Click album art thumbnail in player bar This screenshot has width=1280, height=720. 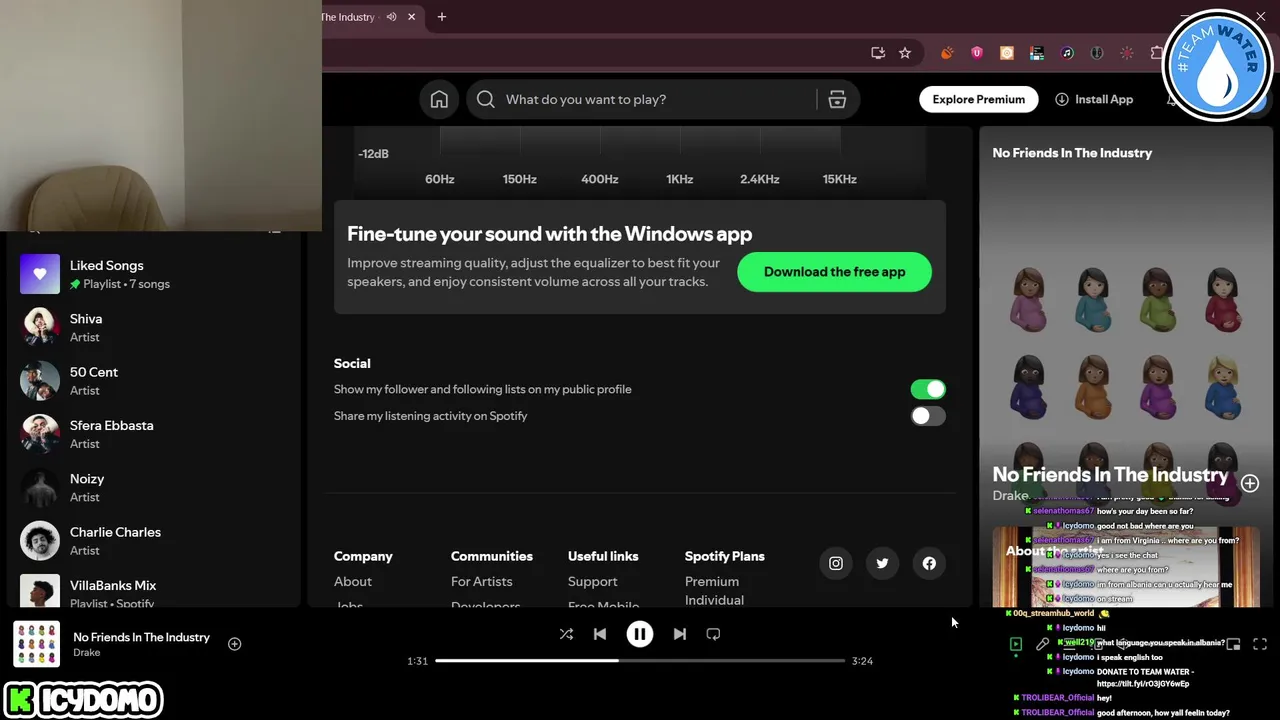coord(37,644)
